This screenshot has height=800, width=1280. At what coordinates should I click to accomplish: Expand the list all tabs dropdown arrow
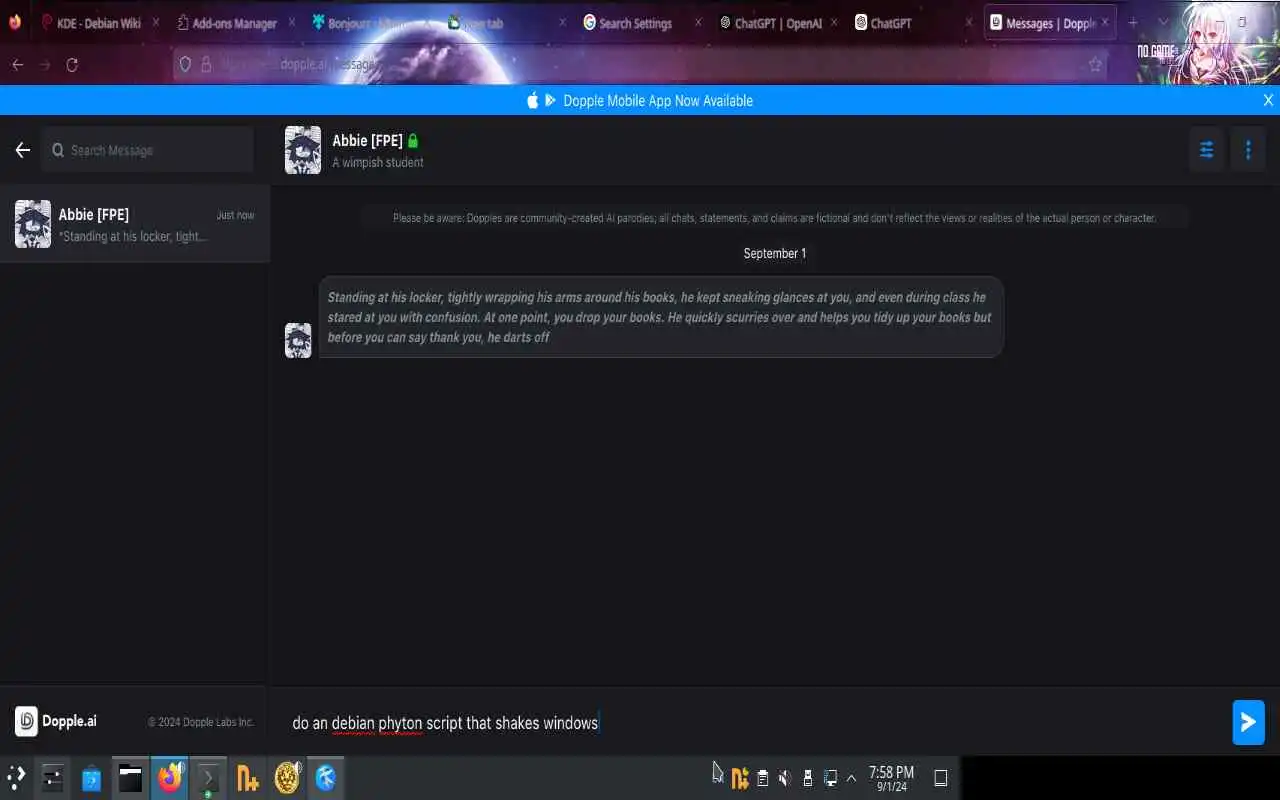(1162, 22)
